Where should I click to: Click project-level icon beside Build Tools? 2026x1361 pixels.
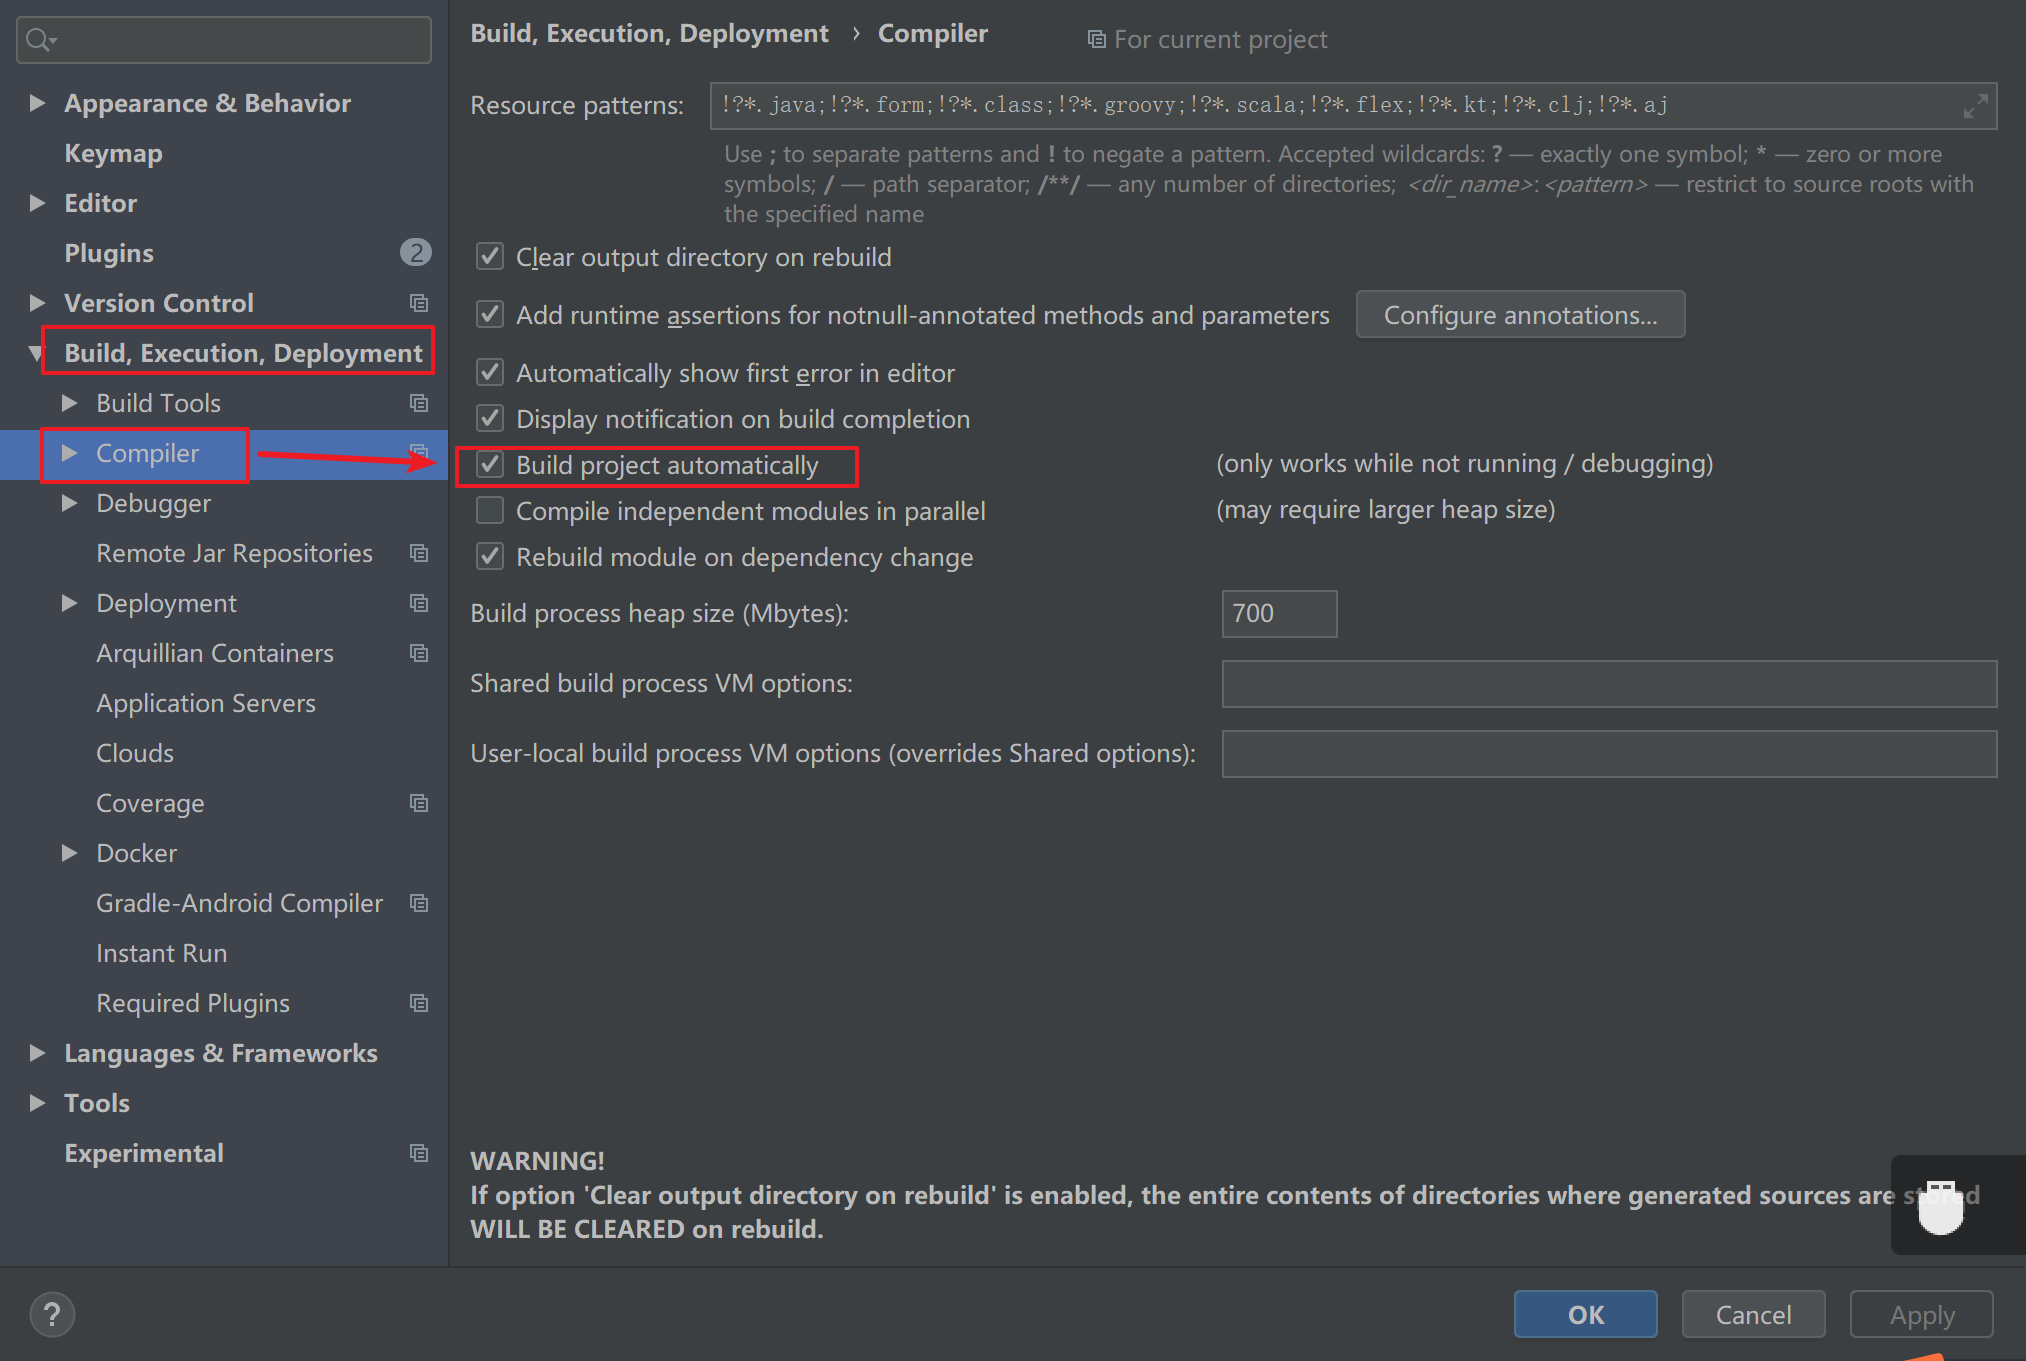[x=419, y=403]
